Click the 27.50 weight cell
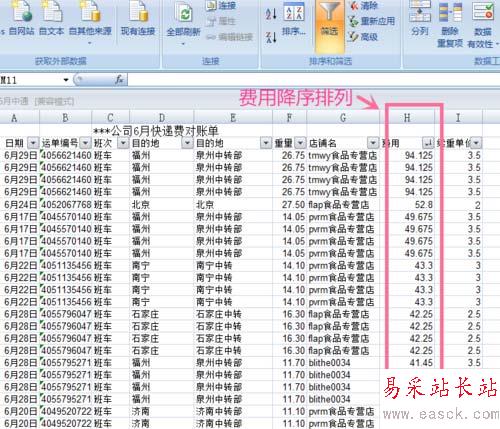Image resolution: width=500 pixels, height=429 pixels. (x=289, y=205)
